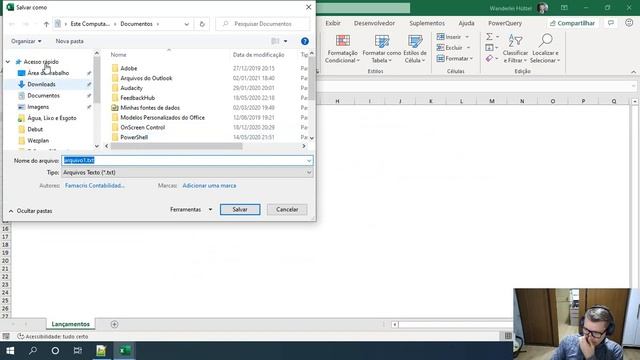
Task: Select Água, Lixo e Esgoto folder
Action: pyautogui.click(x=52, y=118)
